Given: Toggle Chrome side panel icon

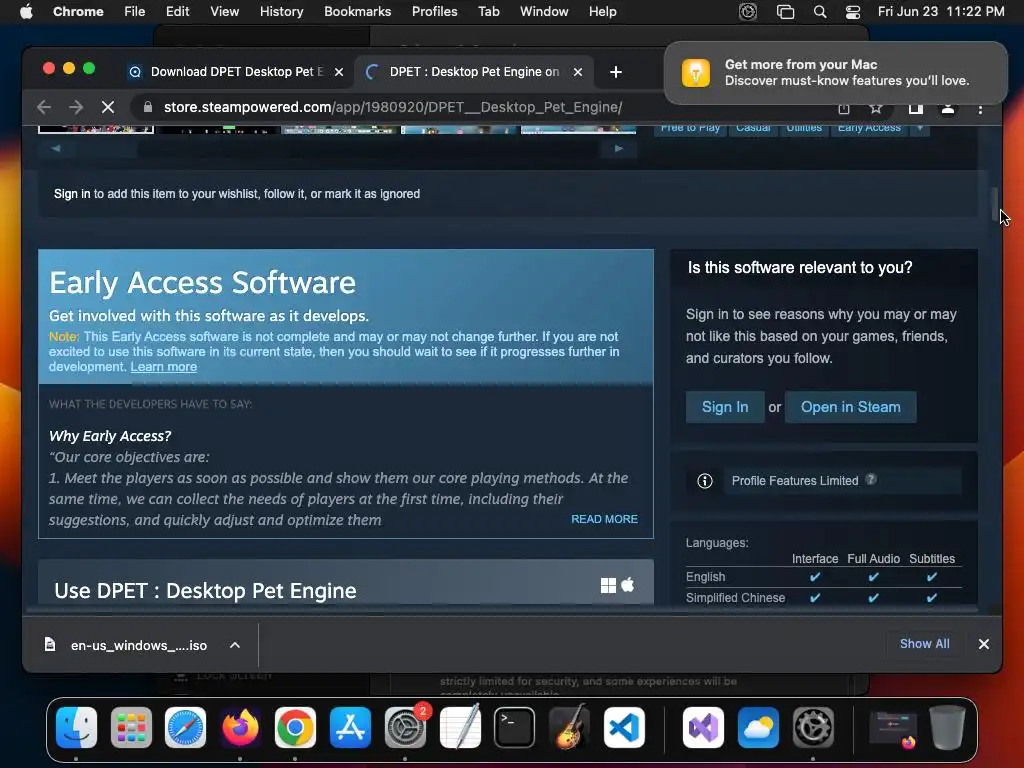Looking at the screenshot, I should [x=916, y=108].
